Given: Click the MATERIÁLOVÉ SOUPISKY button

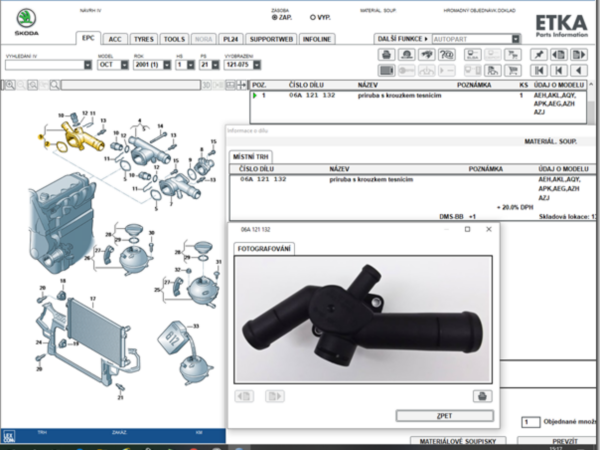Looking at the screenshot, I should [460, 441].
